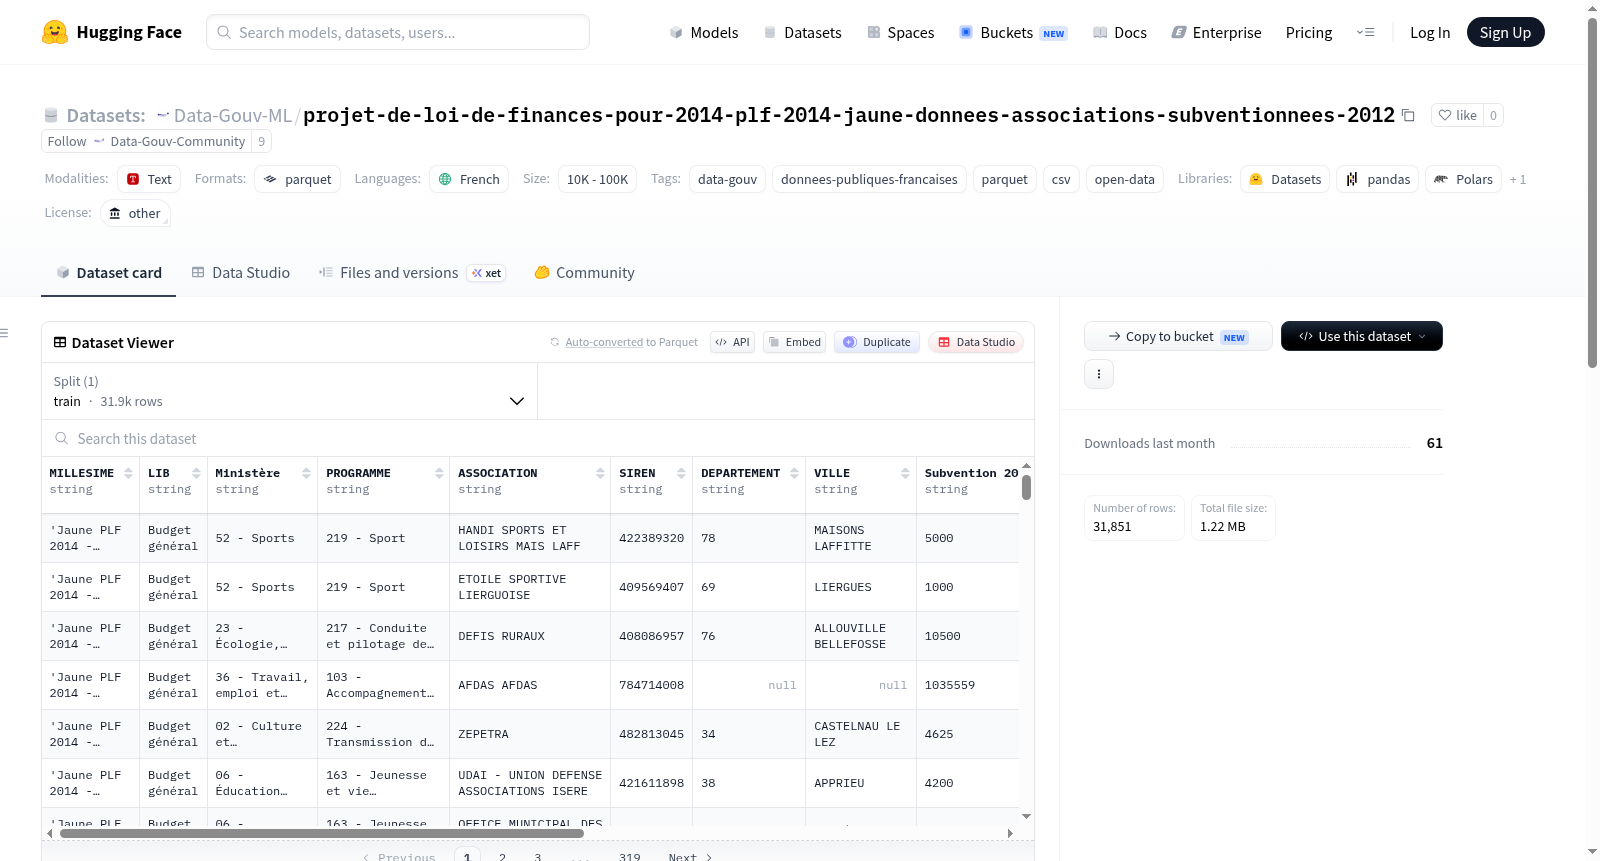Switch to the Dataset card tab
The width and height of the screenshot is (1600, 861).
tap(108, 272)
